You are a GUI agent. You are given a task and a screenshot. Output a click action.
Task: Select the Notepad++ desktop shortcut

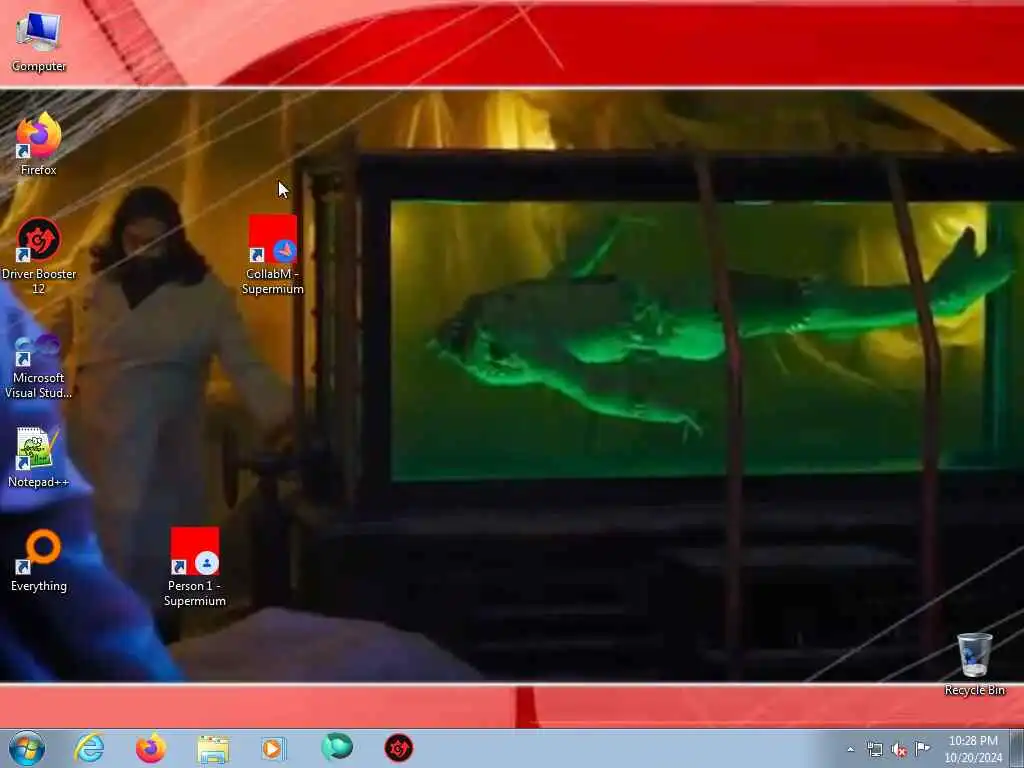point(38,457)
